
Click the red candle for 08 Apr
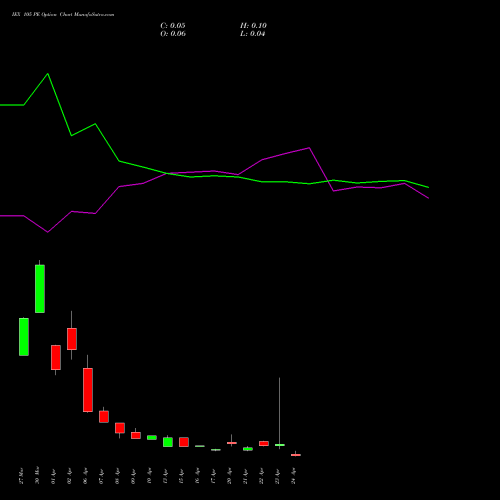(120, 428)
